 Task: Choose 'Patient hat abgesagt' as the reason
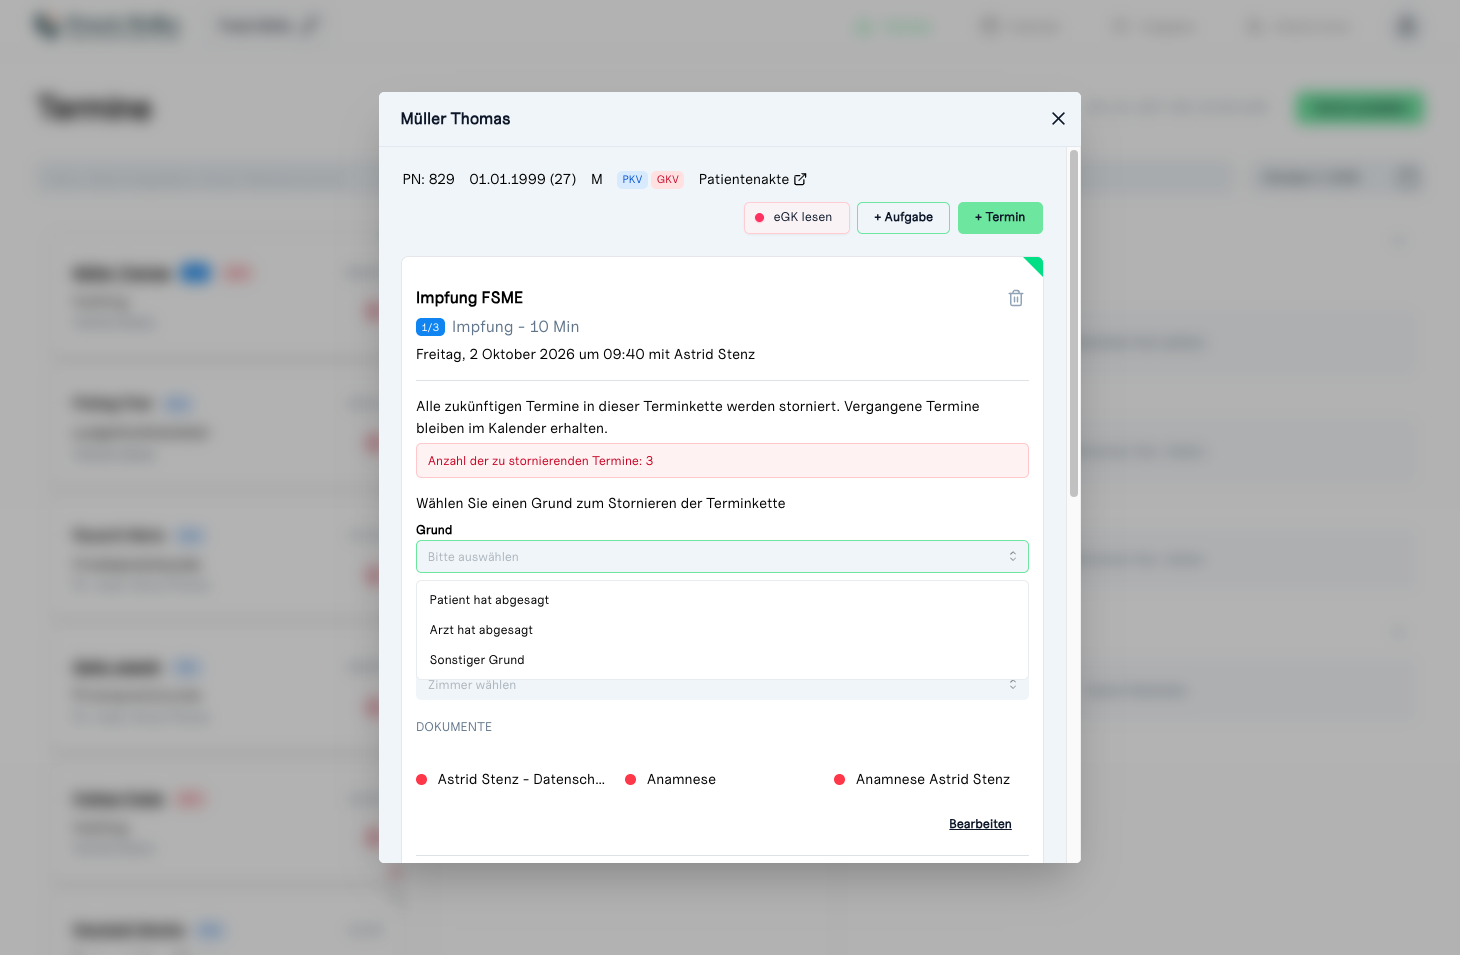[x=722, y=600]
